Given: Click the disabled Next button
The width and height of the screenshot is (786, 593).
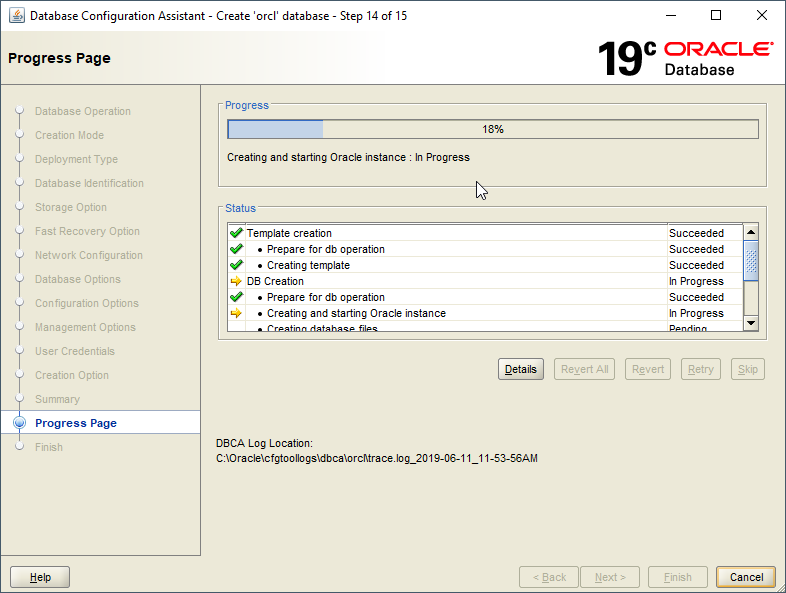Looking at the screenshot, I should [610, 577].
